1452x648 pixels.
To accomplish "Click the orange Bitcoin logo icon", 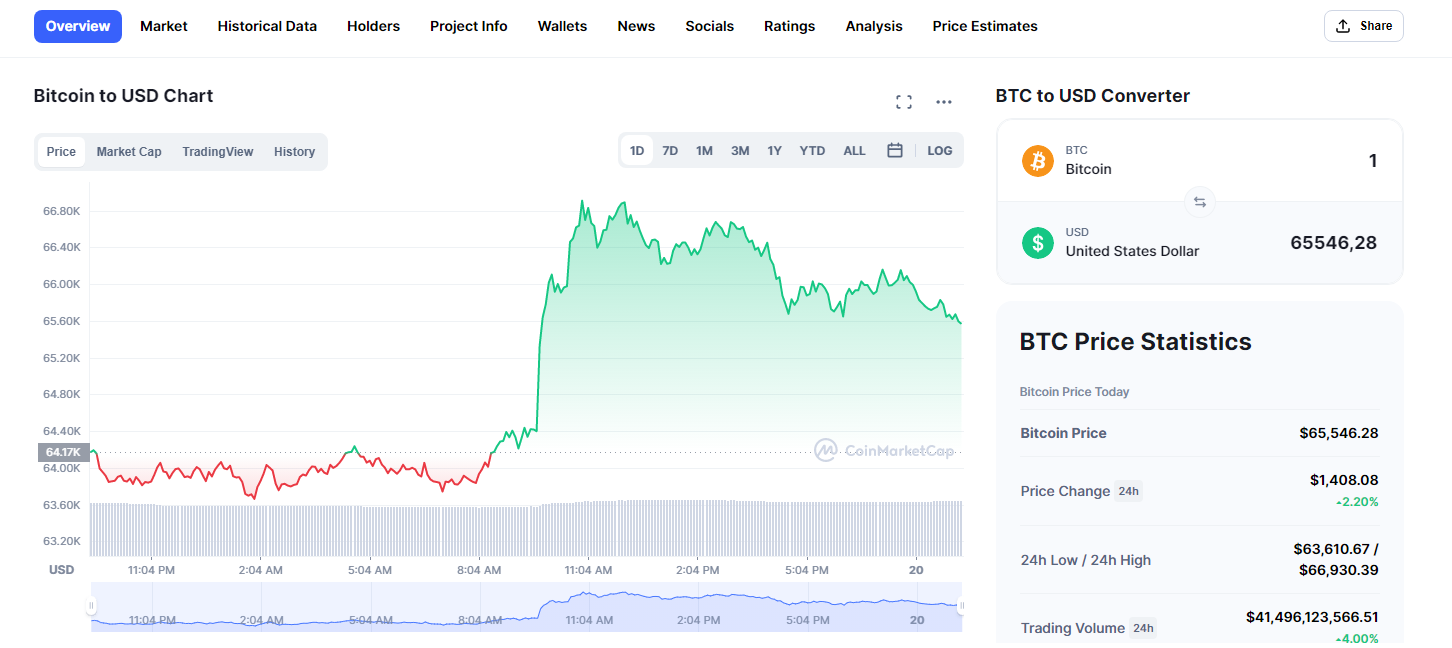I will click(1038, 160).
